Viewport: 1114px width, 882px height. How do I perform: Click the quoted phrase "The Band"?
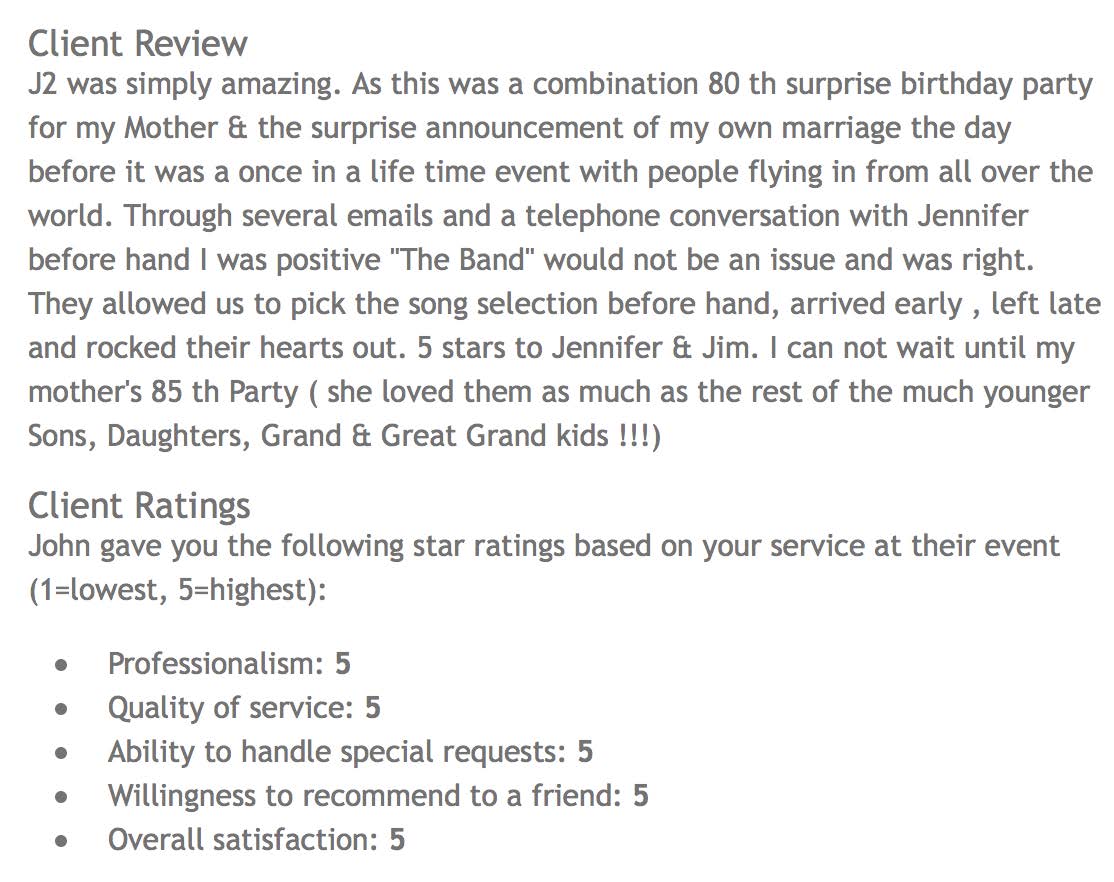(x=468, y=260)
